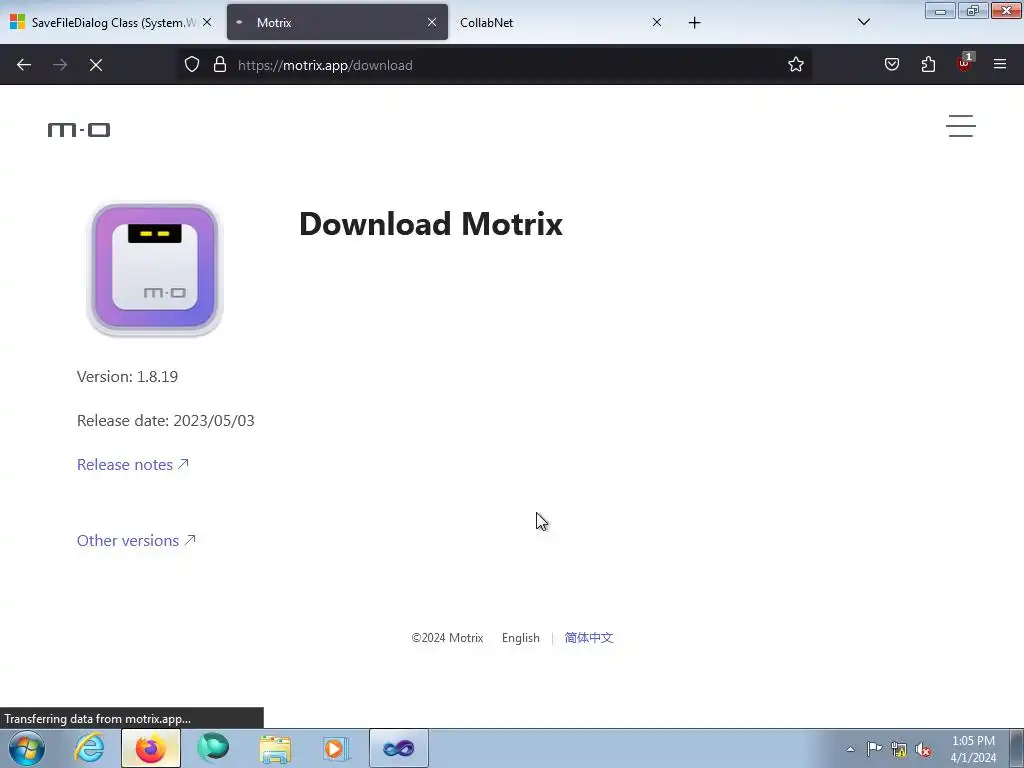Image resolution: width=1024 pixels, height=768 pixels.
Task: Open the Release notes link
Action: (x=133, y=464)
